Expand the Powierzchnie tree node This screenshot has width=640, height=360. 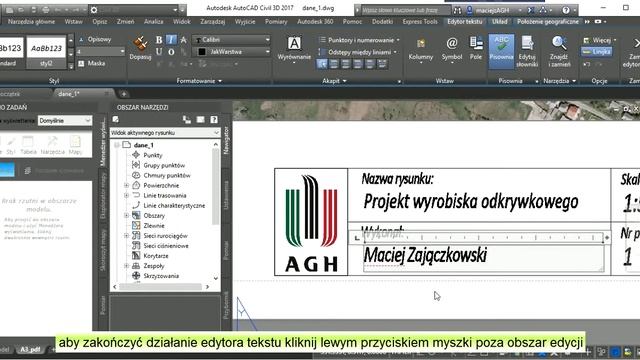click(126, 185)
